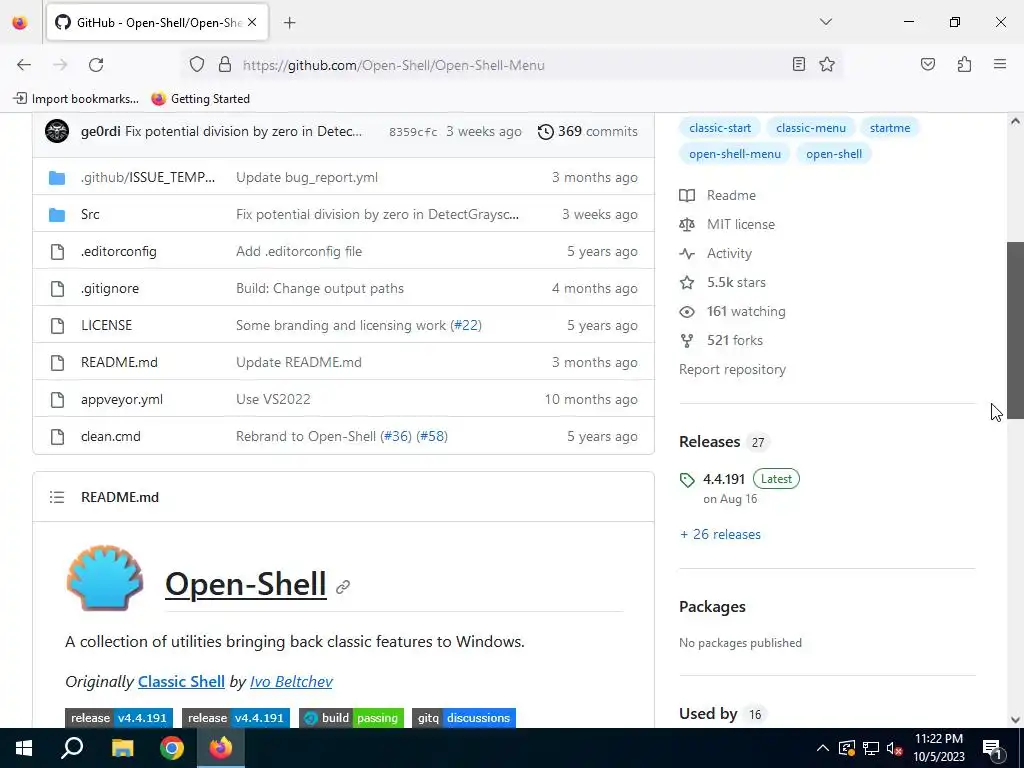Open the README outline list icon
The width and height of the screenshot is (1024, 768).
point(57,497)
